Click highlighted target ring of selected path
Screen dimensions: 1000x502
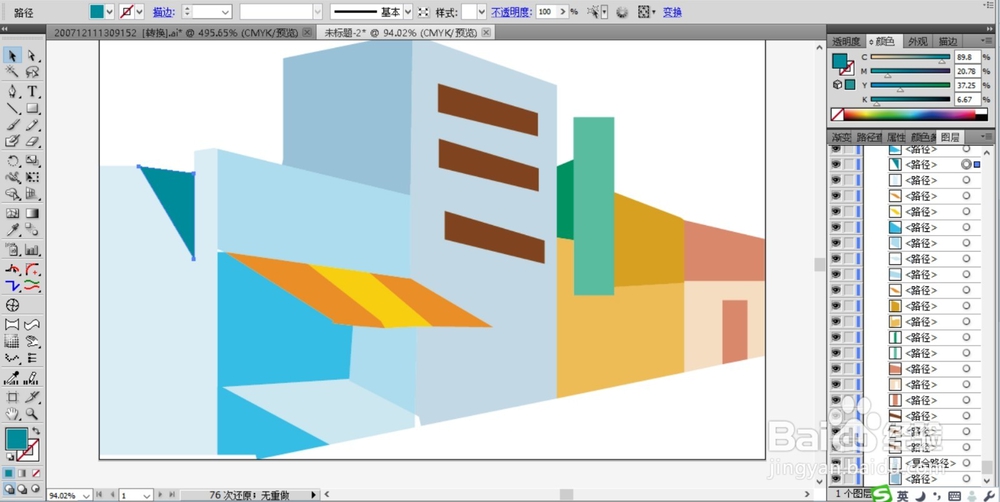[x=967, y=165]
